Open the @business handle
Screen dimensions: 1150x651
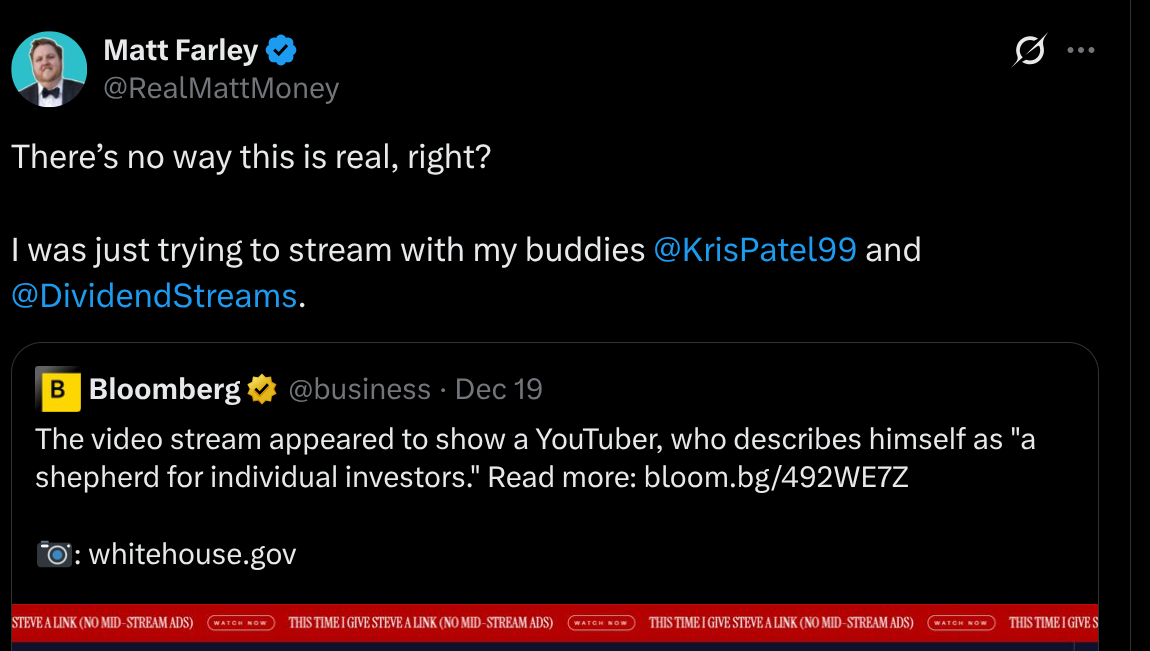click(x=359, y=389)
